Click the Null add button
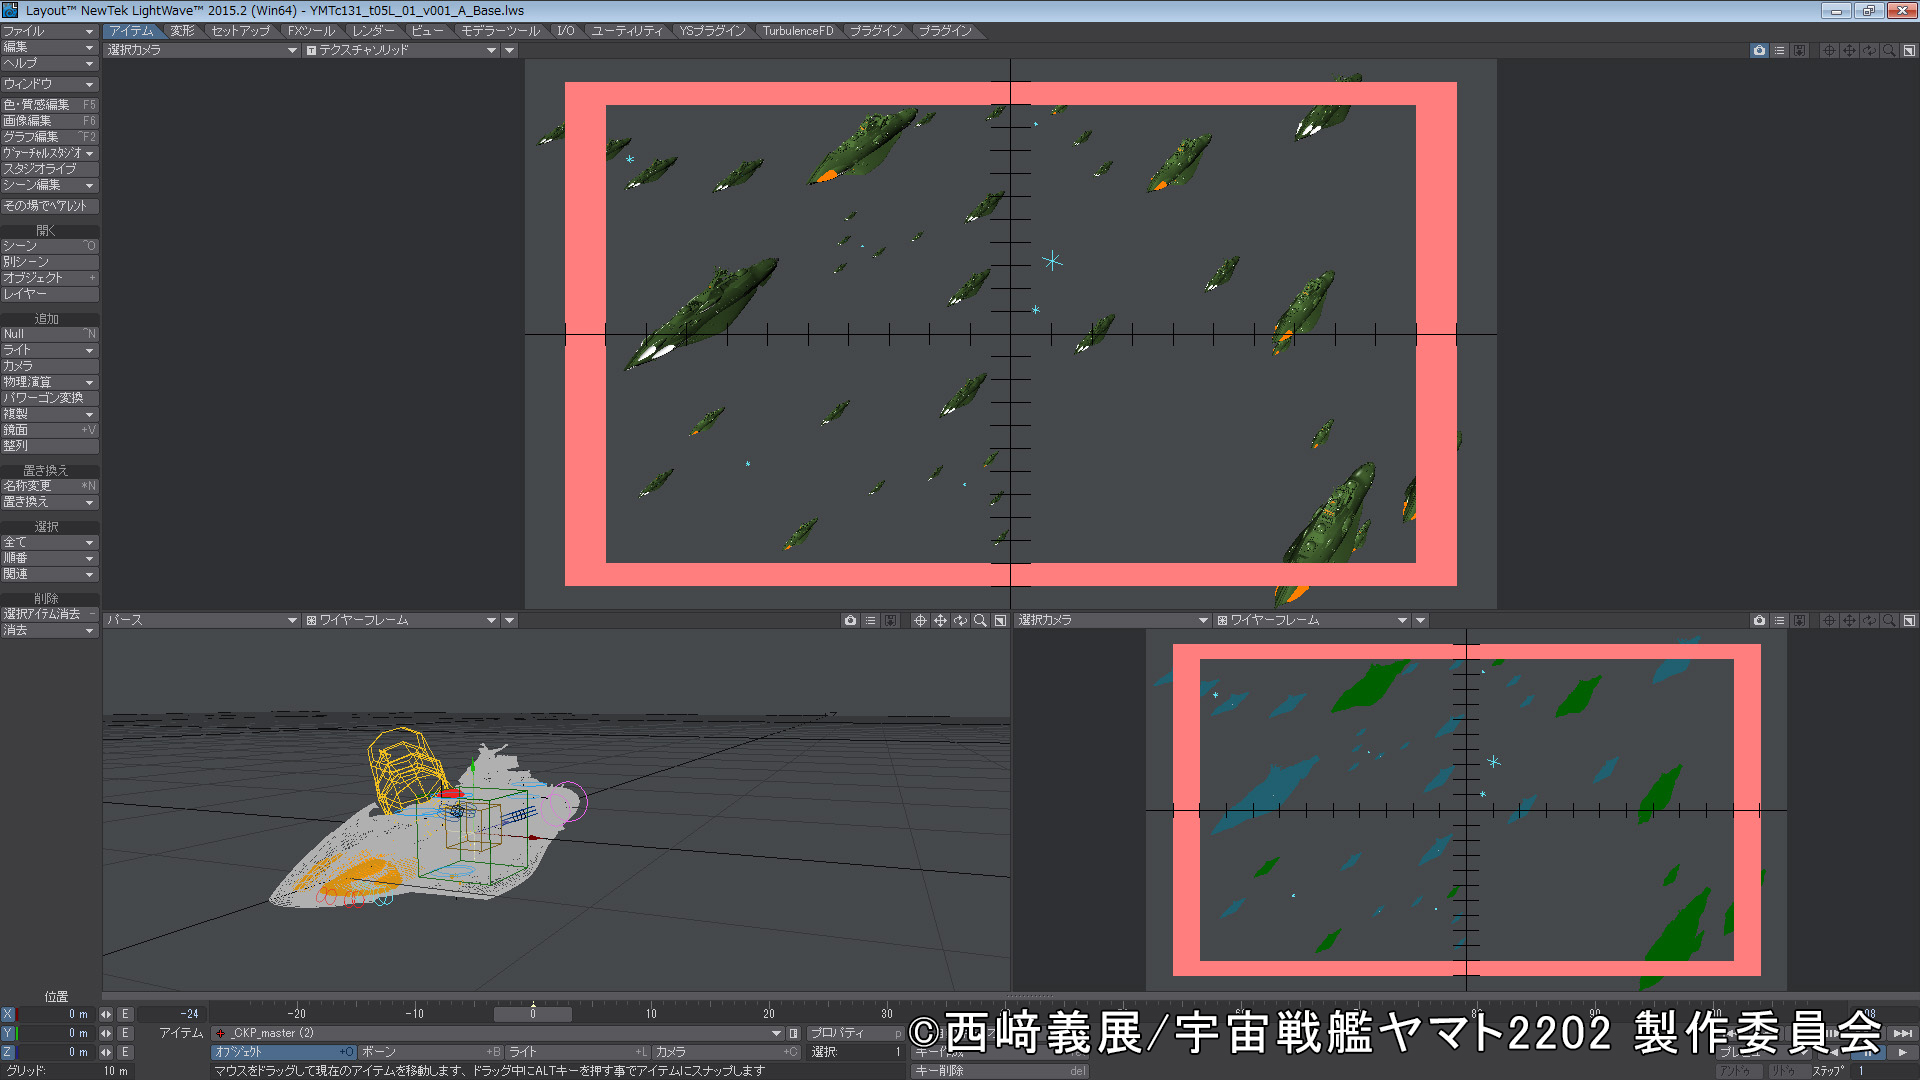Viewport: 1920px width, 1080px height. tap(49, 333)
